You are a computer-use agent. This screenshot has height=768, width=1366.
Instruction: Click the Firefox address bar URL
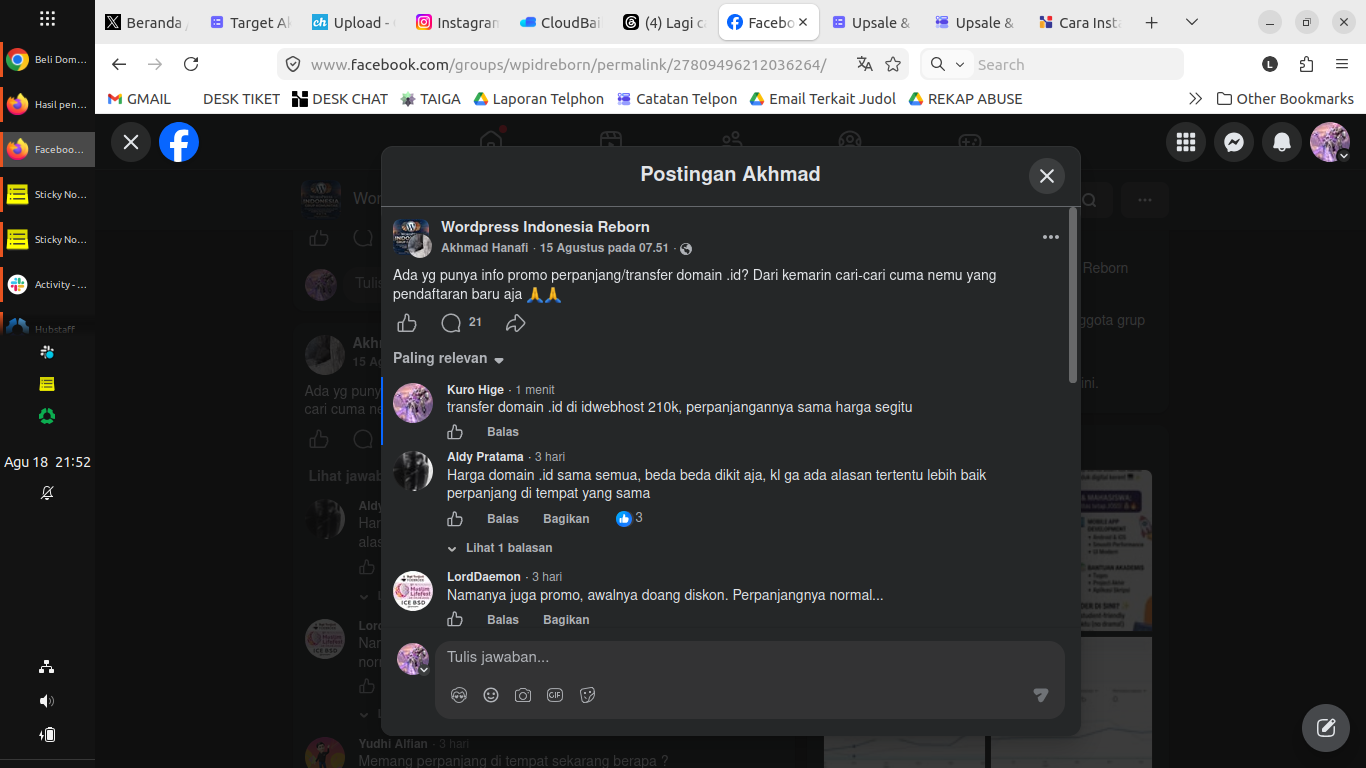tap(568, 65)
